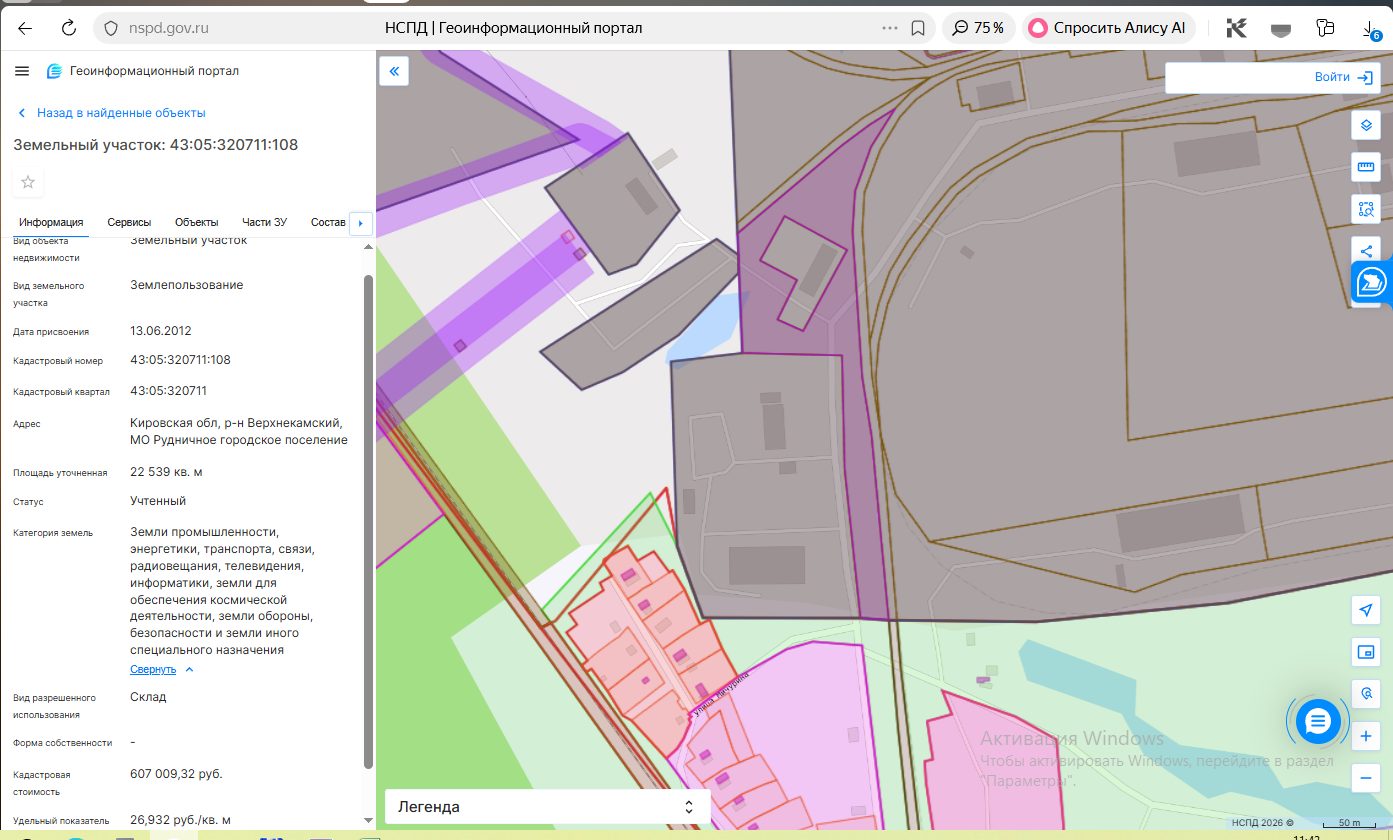Reload the page in the browser
Viewport: 1393px width, 840px height.
coord(69,28)
